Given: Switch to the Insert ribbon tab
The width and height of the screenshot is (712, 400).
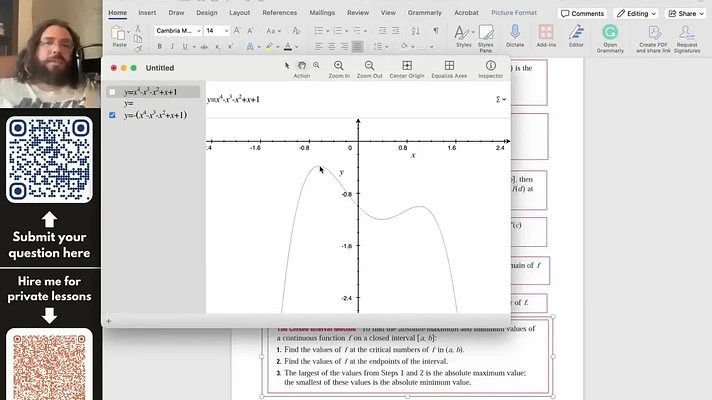Looking at the screenshot, I should tap(147, 13).
